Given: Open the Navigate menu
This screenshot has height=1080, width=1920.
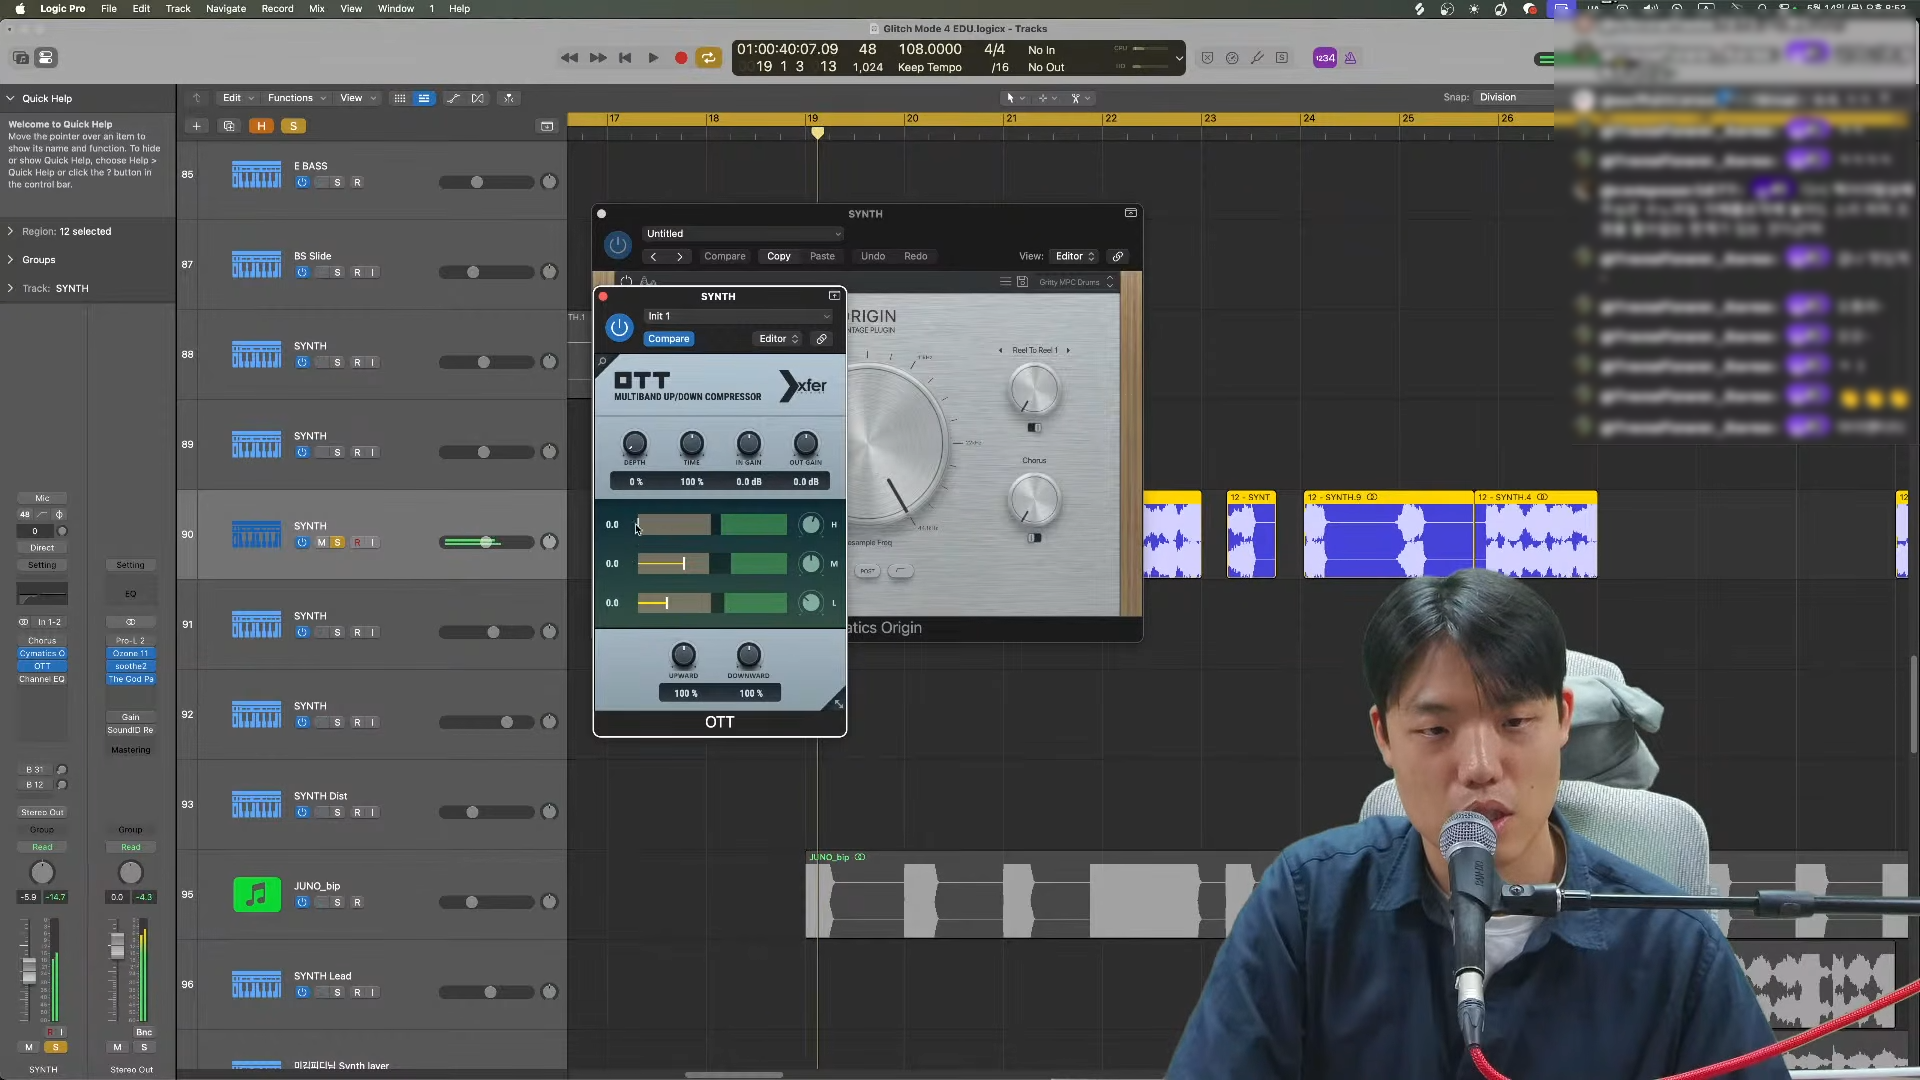Looking at the screenshot, I should [226, 8].
